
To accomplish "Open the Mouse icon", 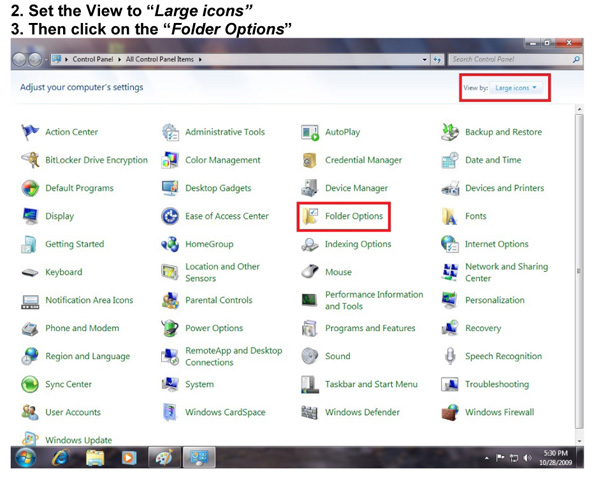I will point(310,272).
